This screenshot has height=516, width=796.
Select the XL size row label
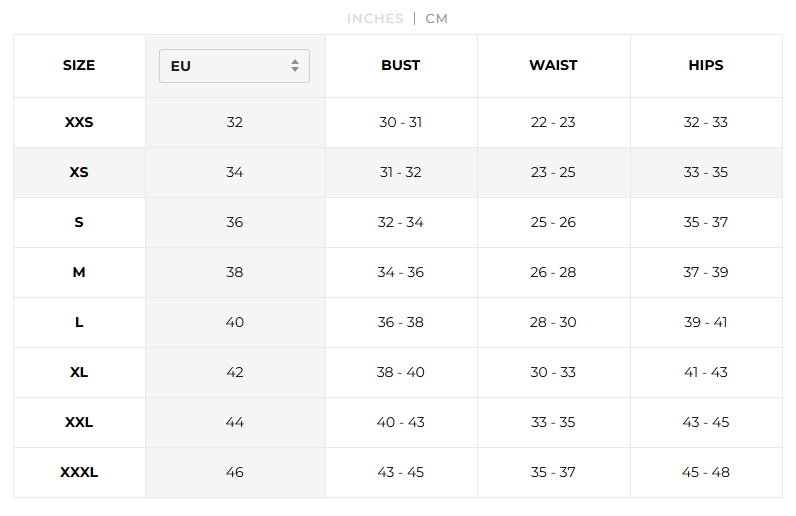click(79, 372)
